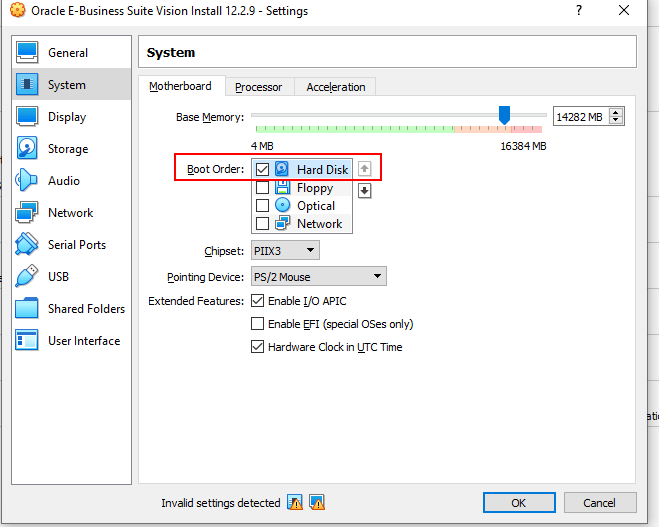Open the USB settings icon
This screenshot has height=527, width=659.
click(x=28, y=277)
